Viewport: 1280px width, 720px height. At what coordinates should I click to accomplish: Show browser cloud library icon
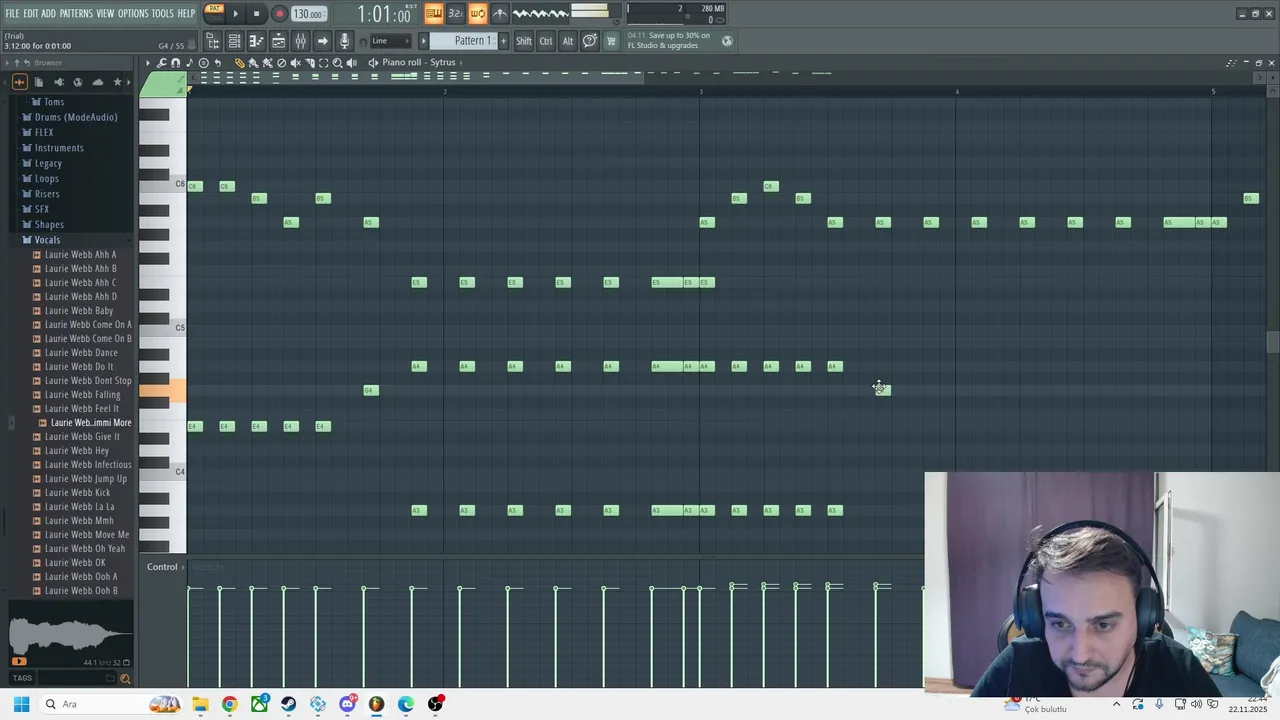click(x=97, y=82)
